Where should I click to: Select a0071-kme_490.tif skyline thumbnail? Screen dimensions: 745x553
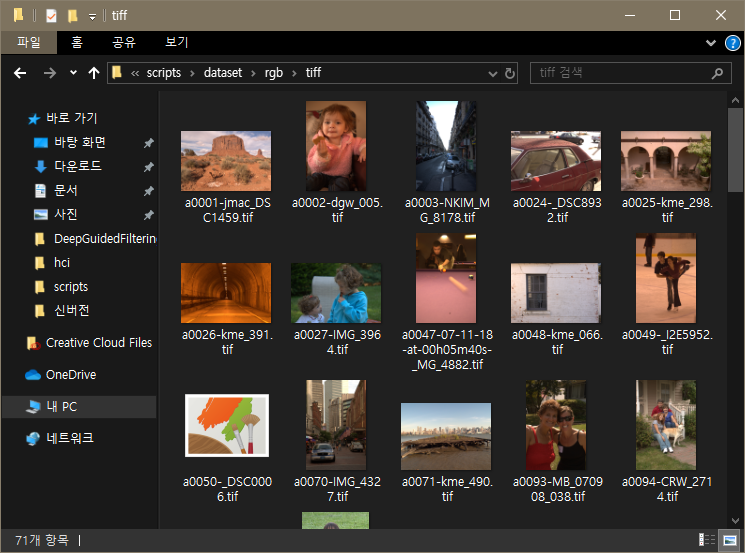point(446,437)
